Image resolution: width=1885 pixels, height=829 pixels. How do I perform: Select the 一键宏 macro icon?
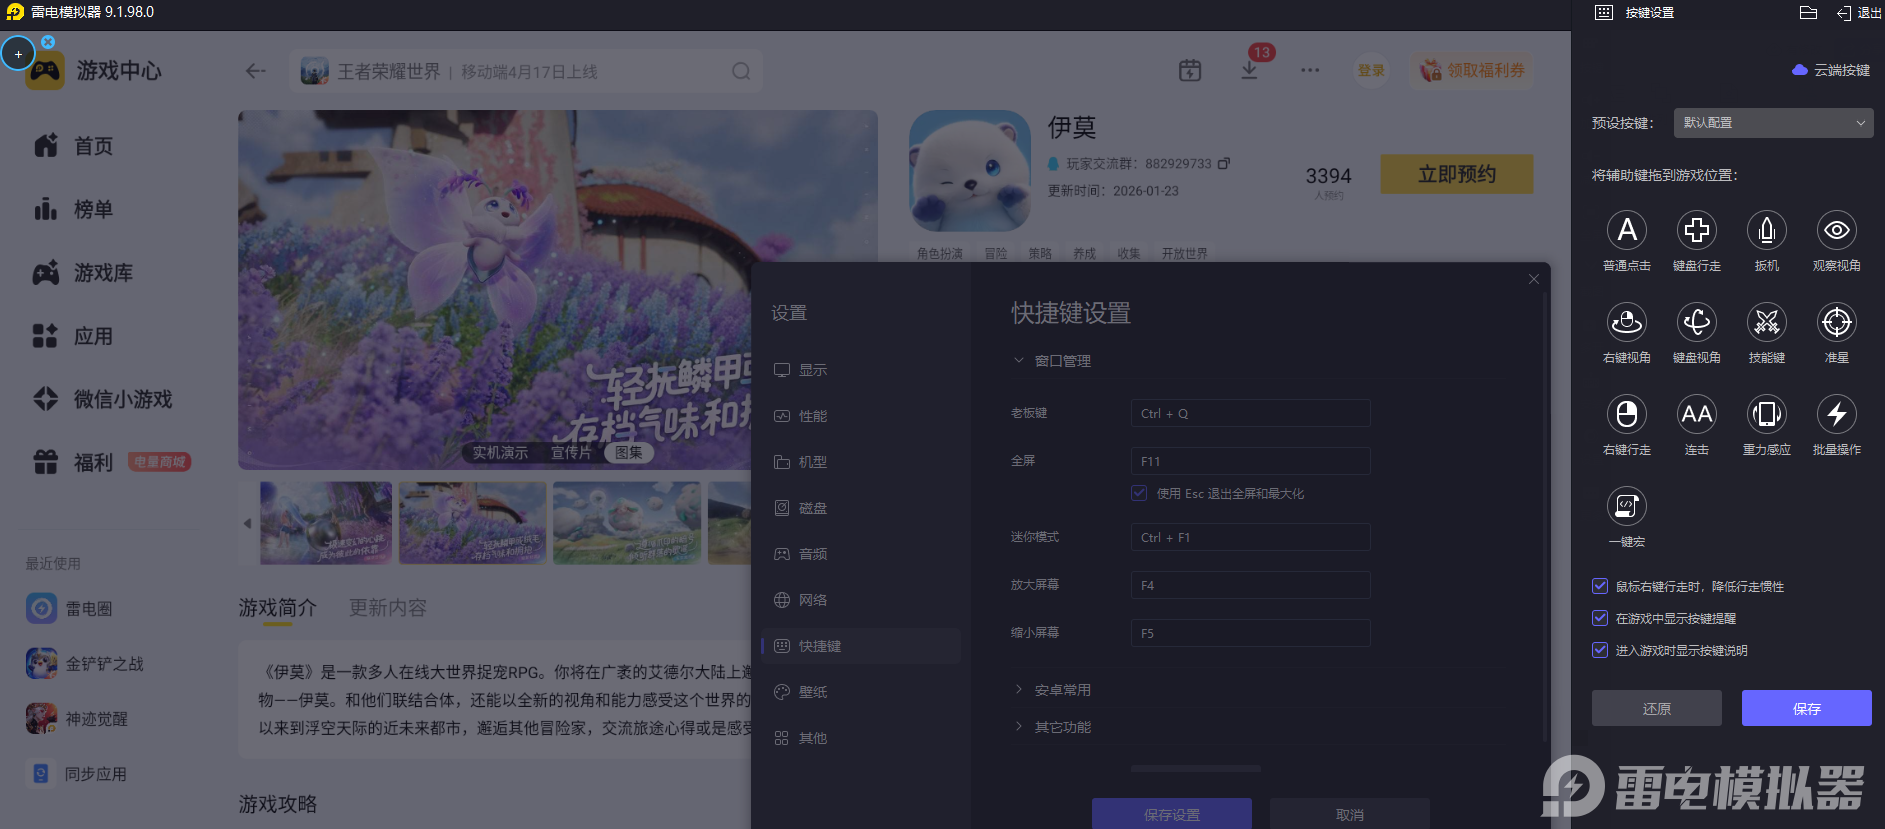1627,506
